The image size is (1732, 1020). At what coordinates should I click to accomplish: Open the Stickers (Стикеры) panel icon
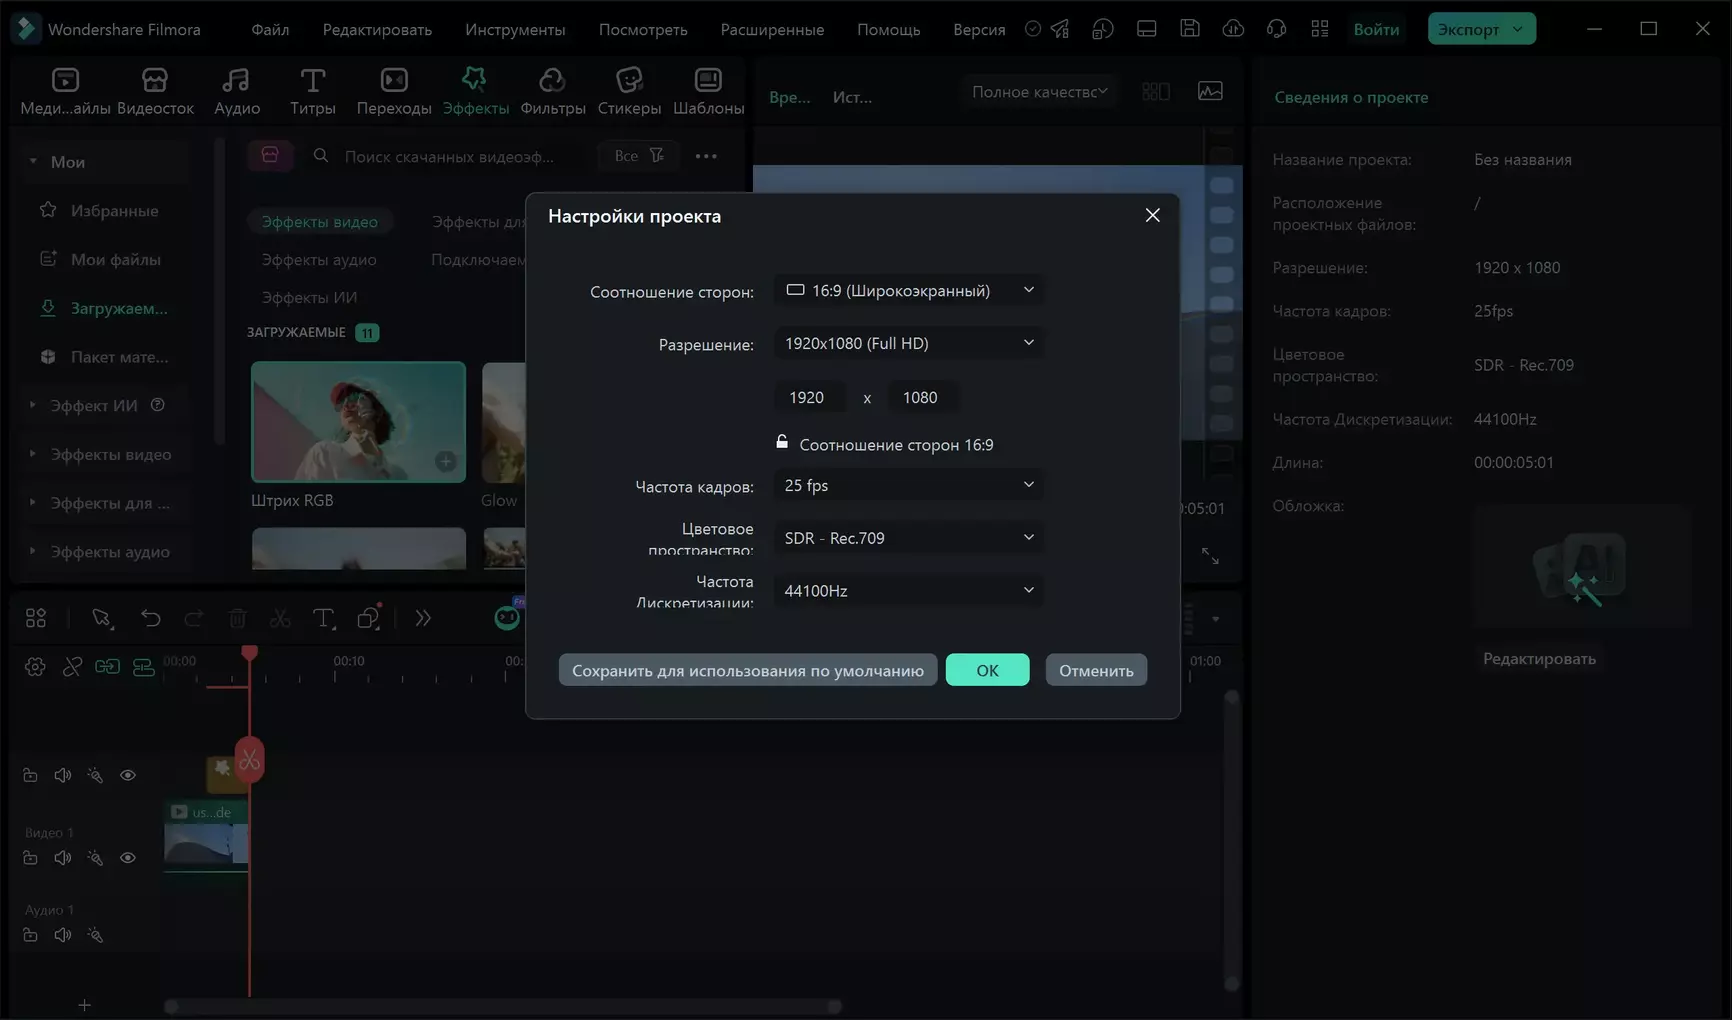click(629, 81)
